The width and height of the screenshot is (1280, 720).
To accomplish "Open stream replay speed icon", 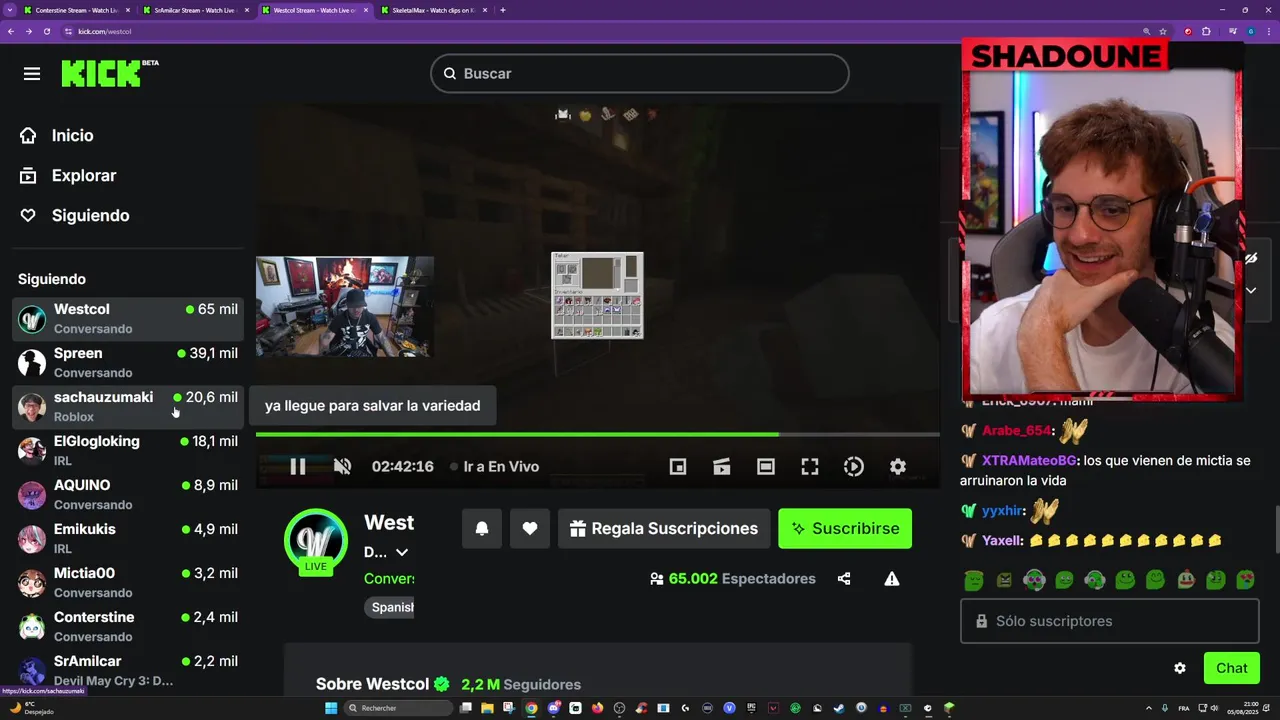I will (x=854, y=466).
